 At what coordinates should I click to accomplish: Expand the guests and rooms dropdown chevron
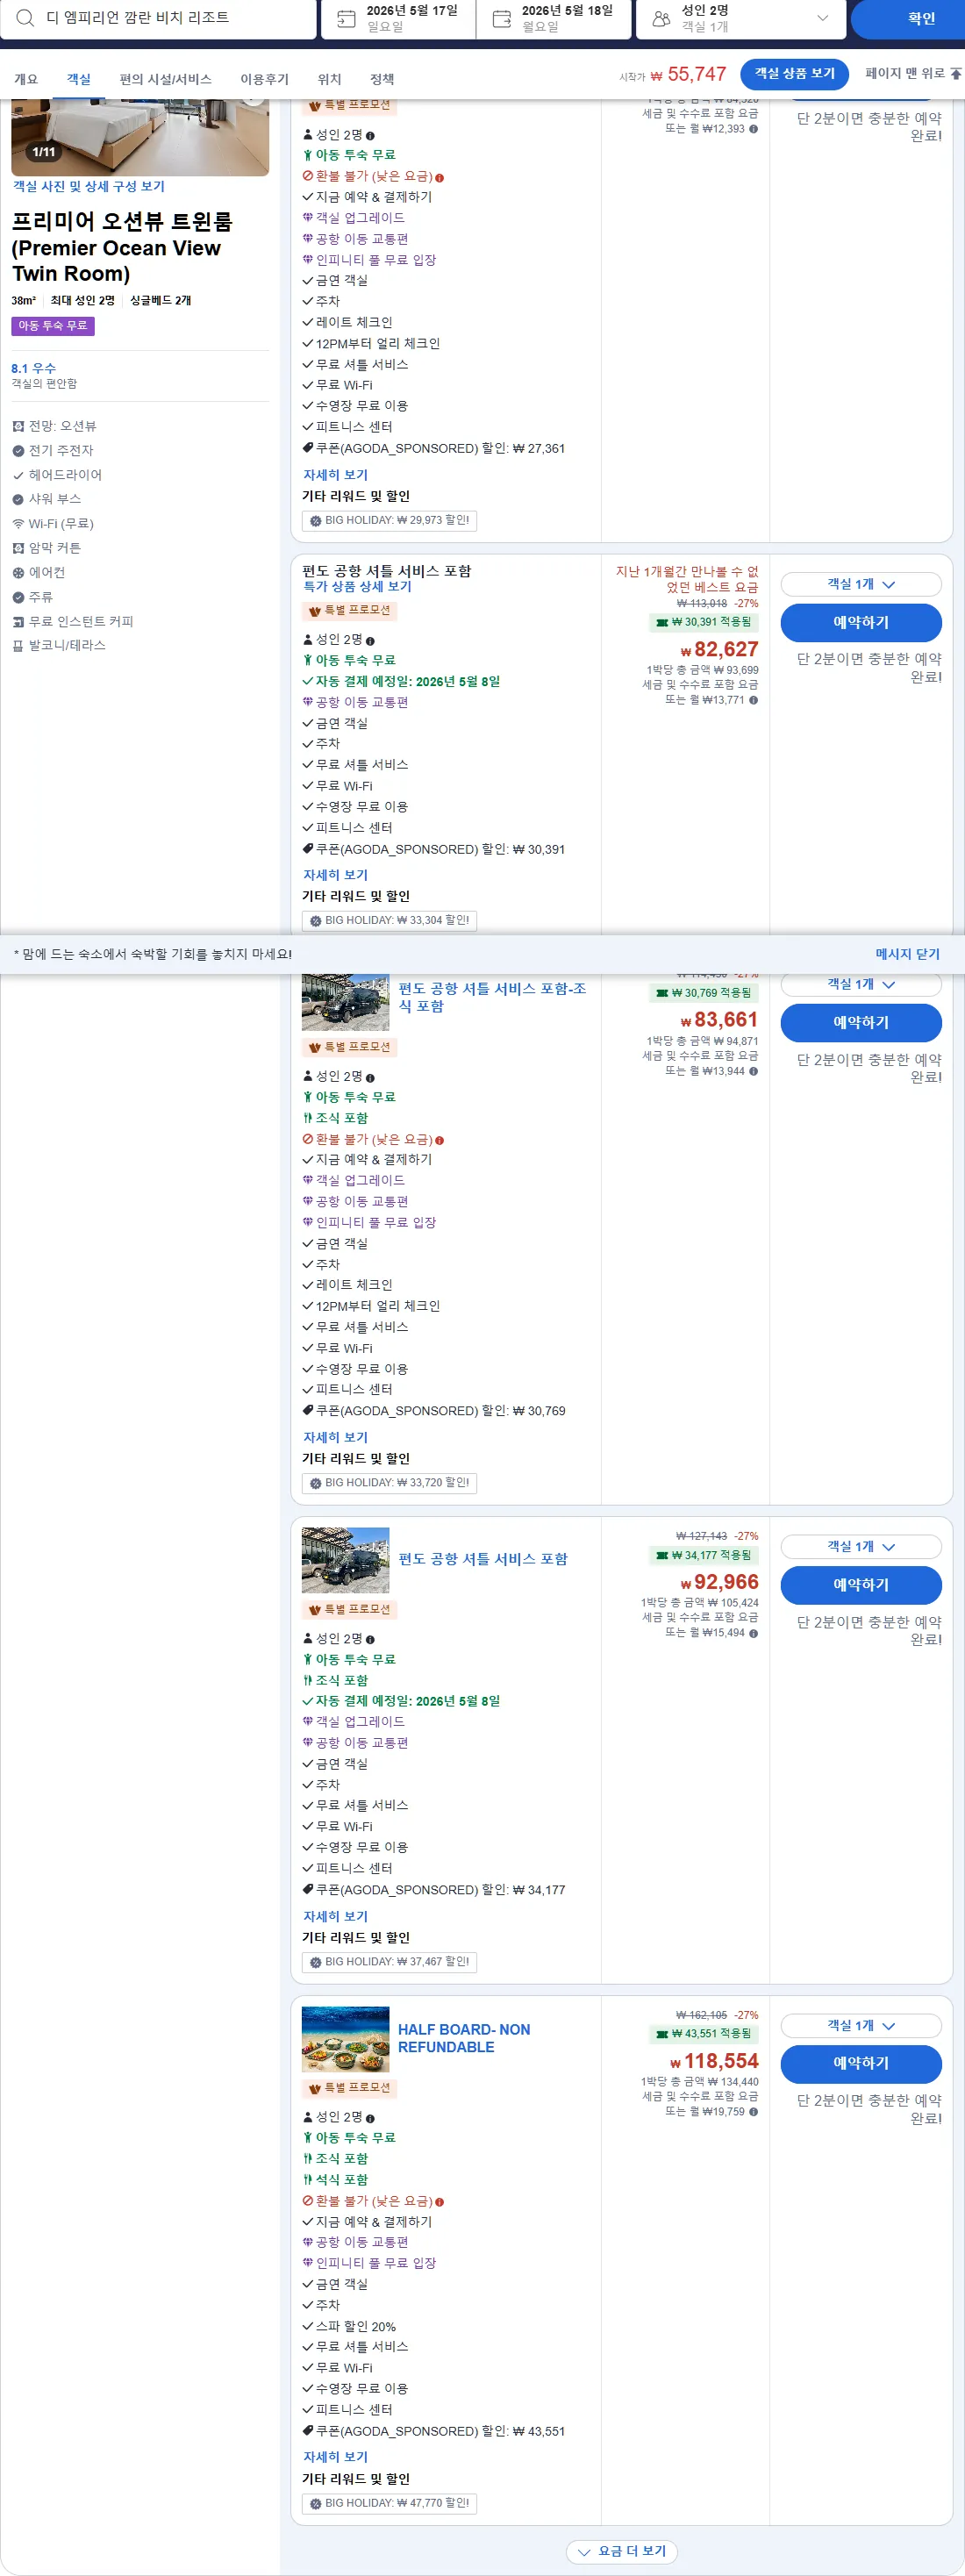(823, 18)
